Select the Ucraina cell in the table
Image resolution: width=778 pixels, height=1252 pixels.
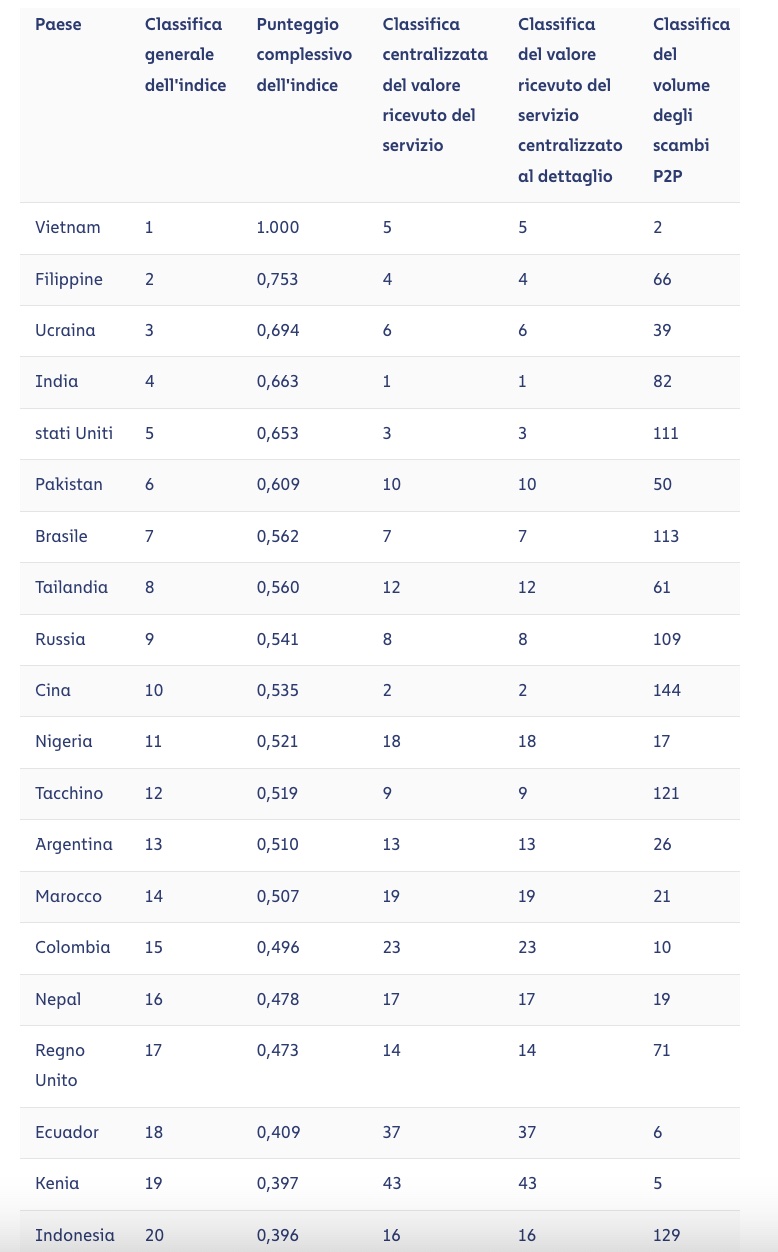(x=65, y=330)
